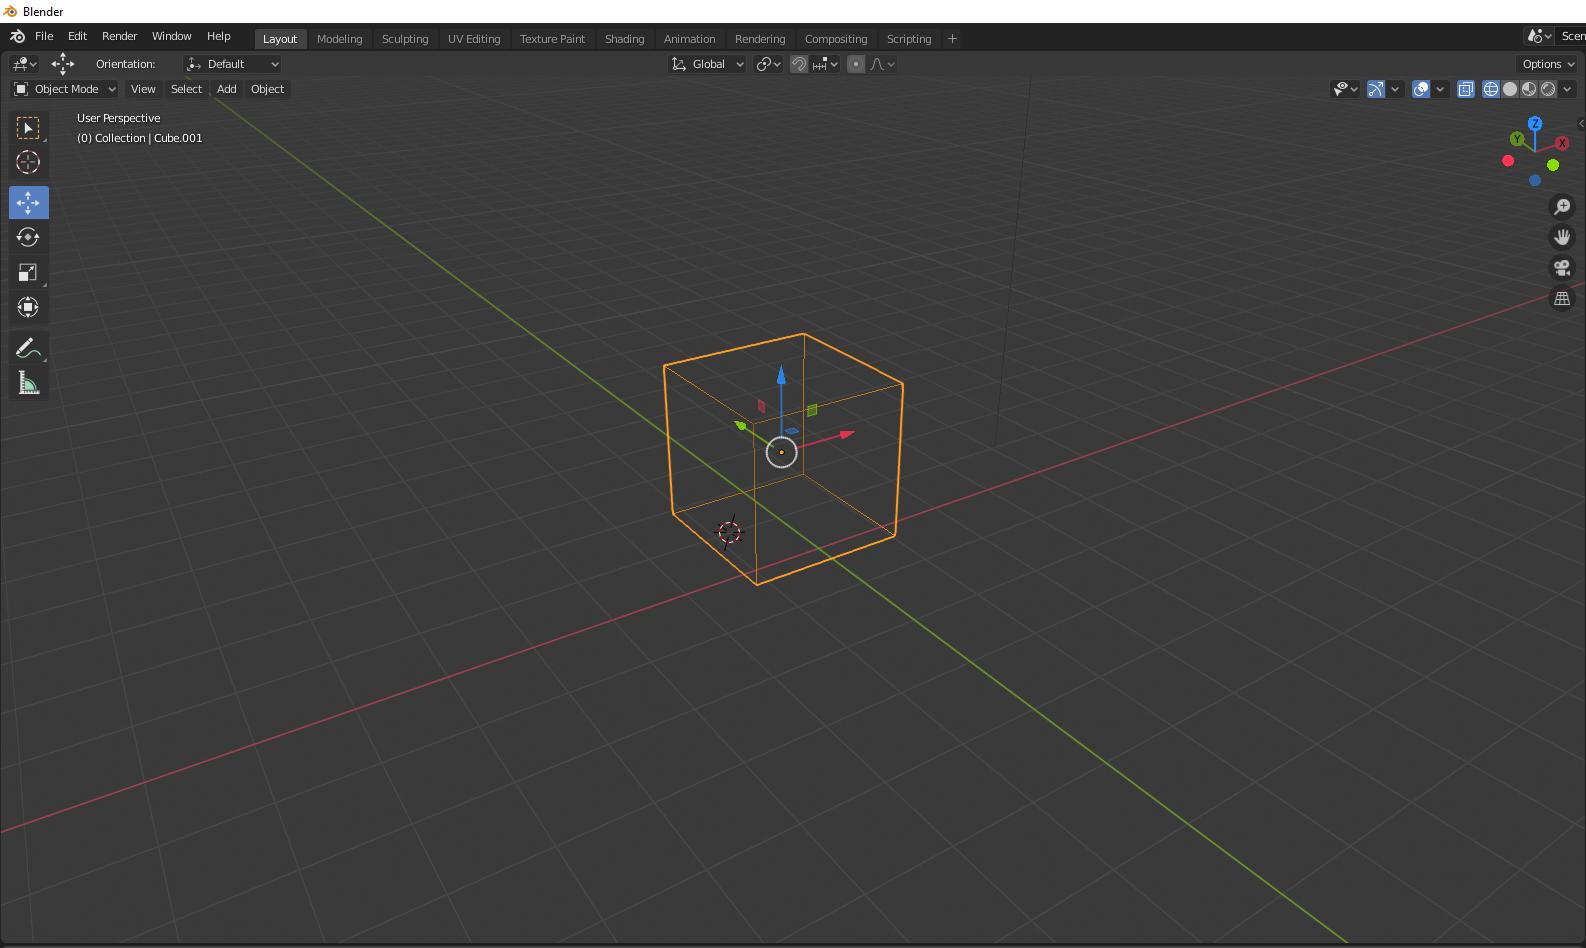Screen dimensions: 1586x948
Task: Toggle camera view with the camera icon
Action: (1562, 268)
